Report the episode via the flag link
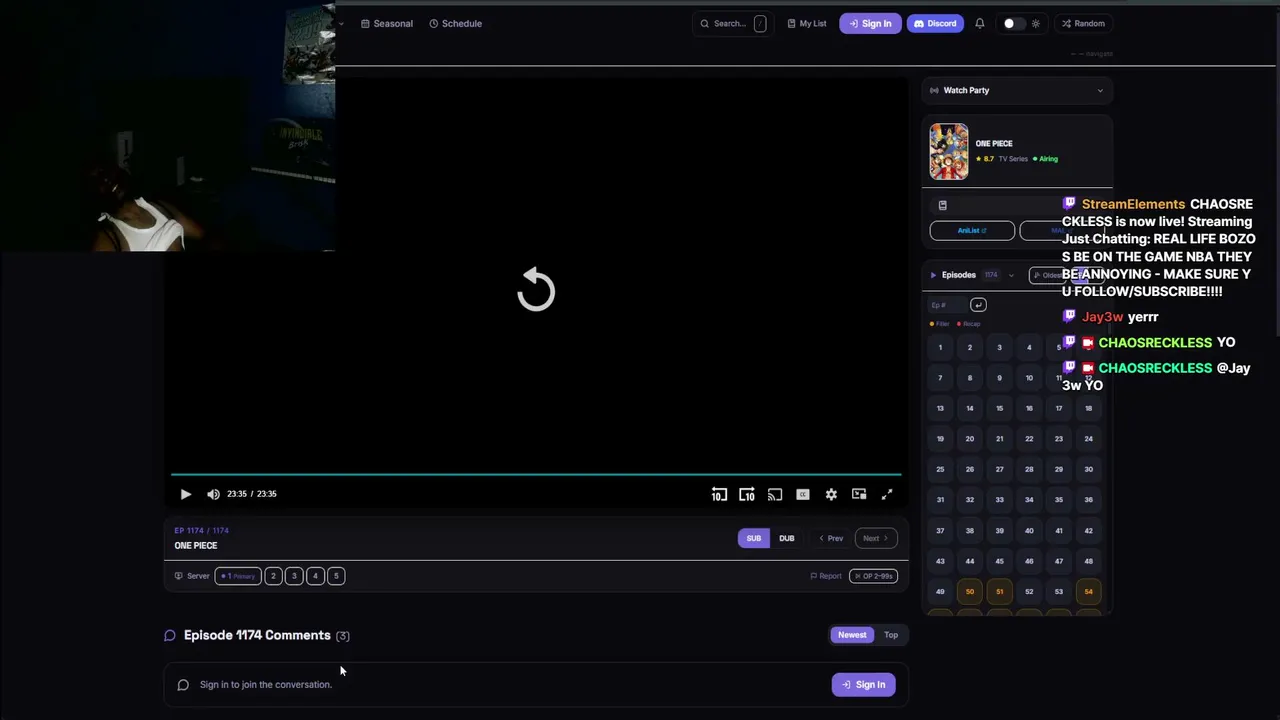The height and width of the screenshot is (720, 1280). [826, 576]
